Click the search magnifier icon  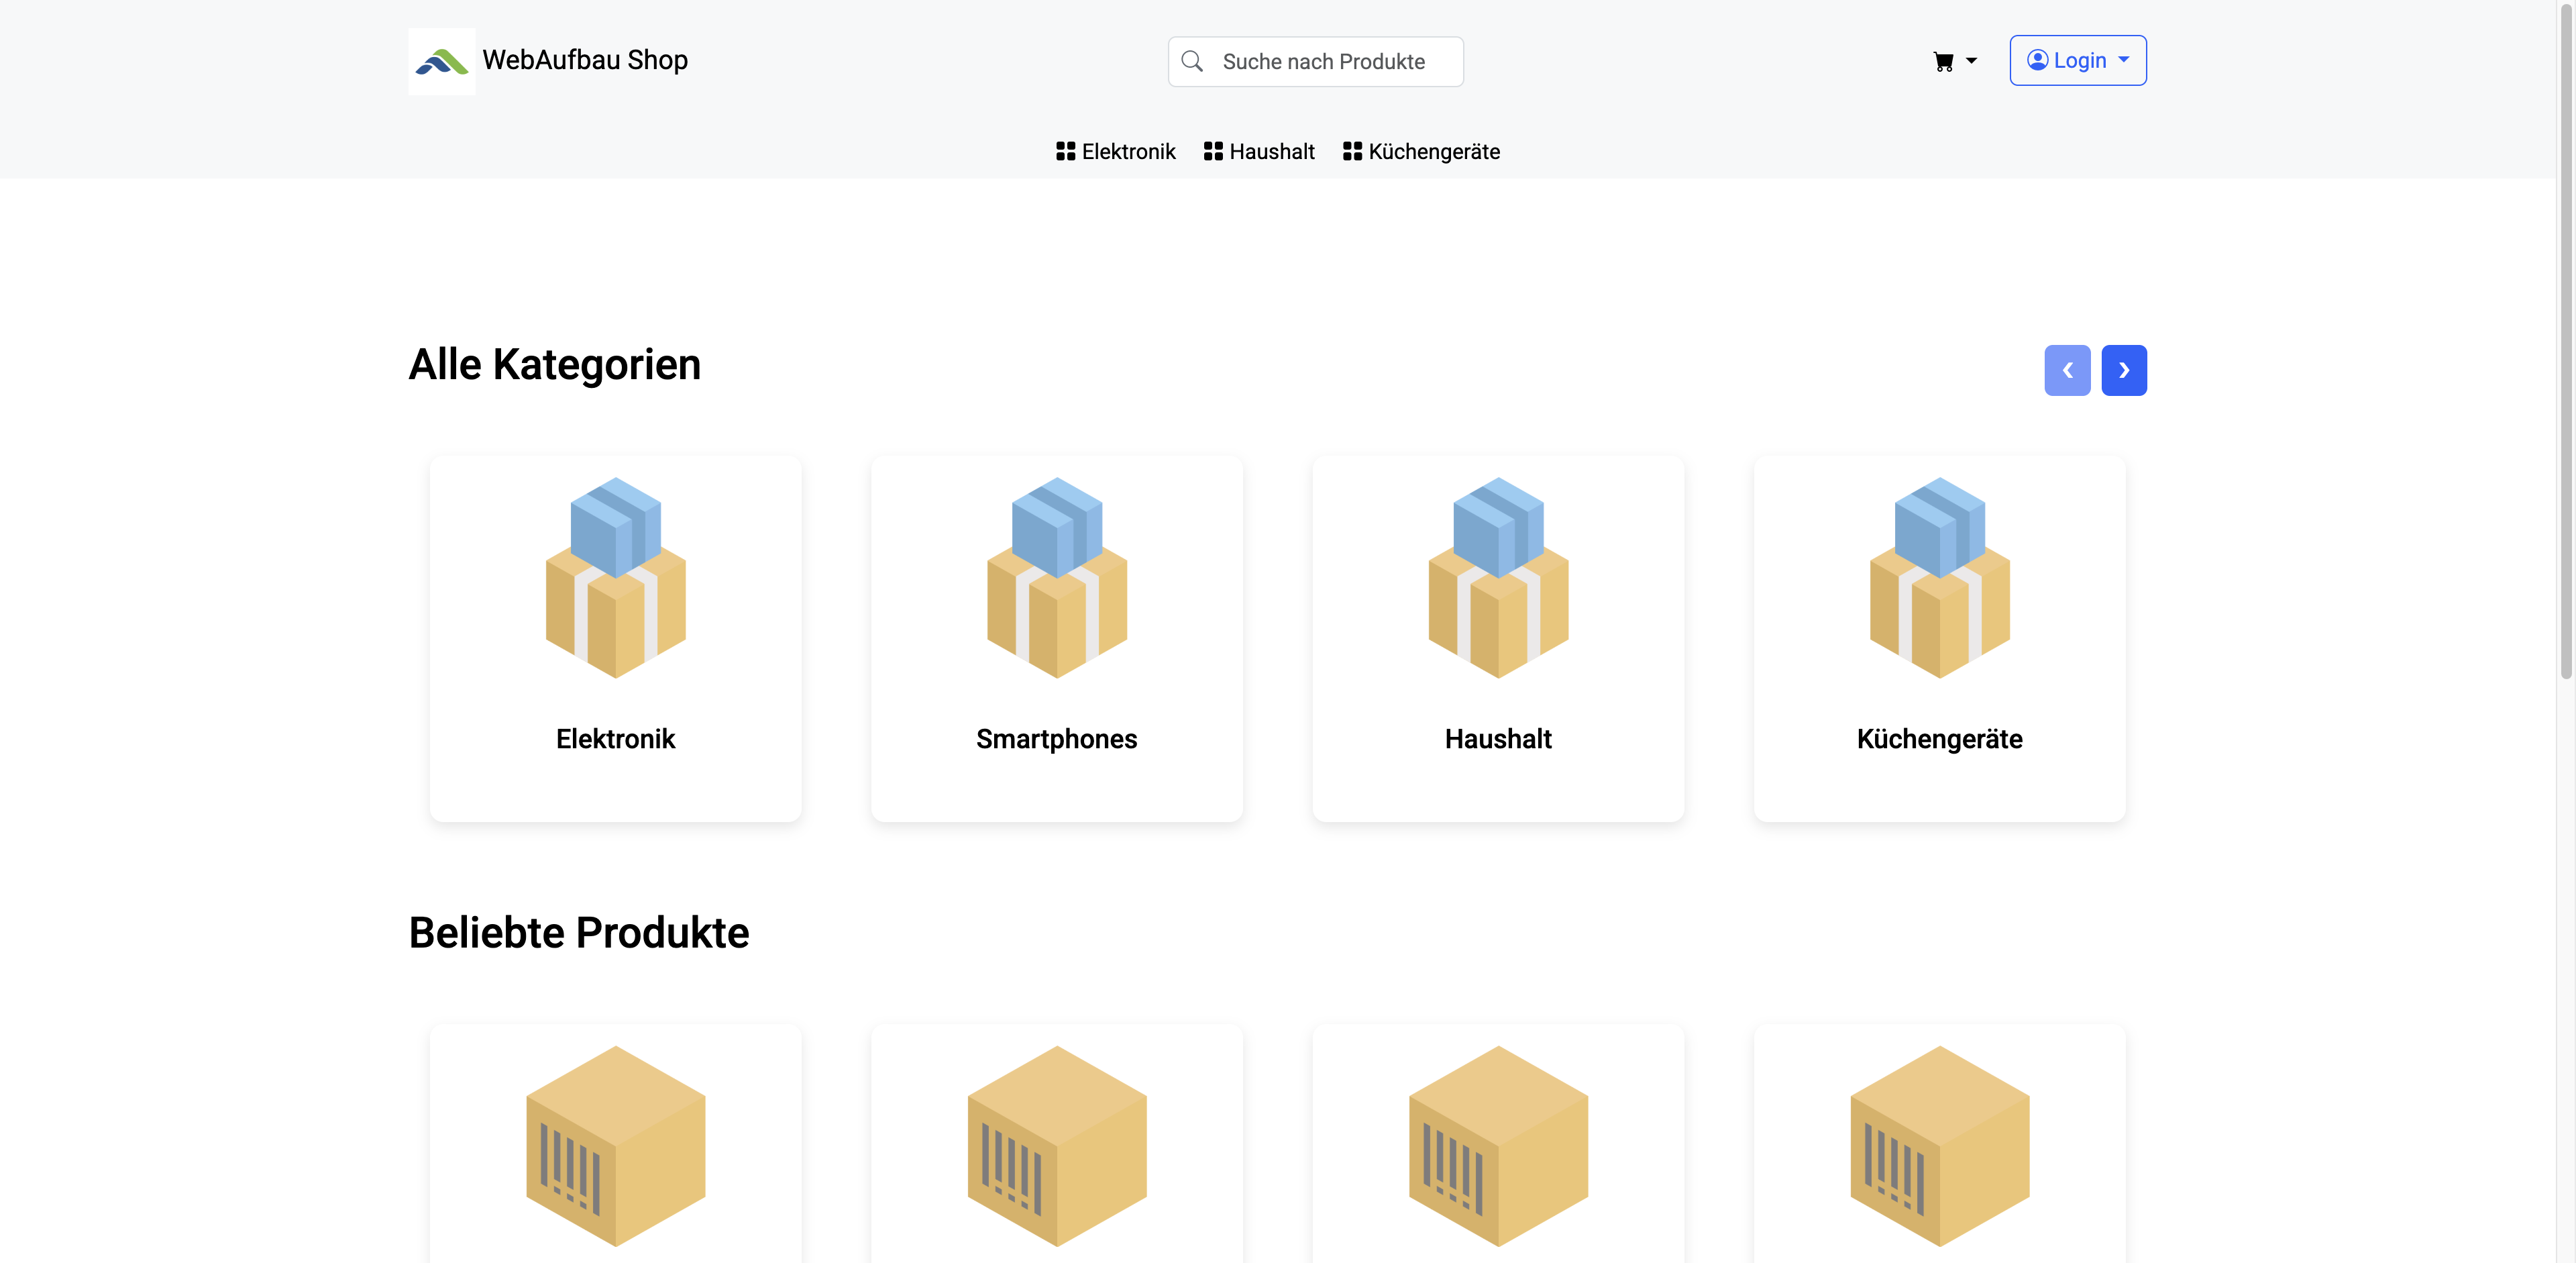(x=1191, y=61)
